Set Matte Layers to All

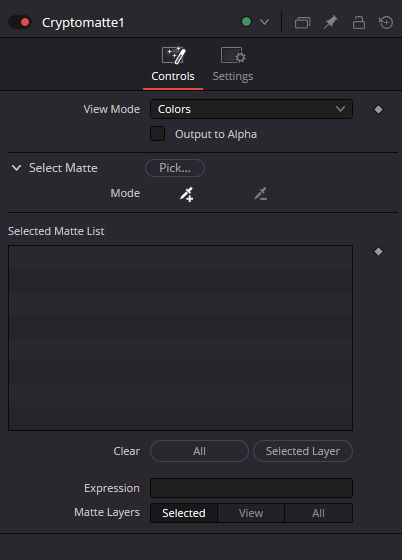click(x=318, y=513)
